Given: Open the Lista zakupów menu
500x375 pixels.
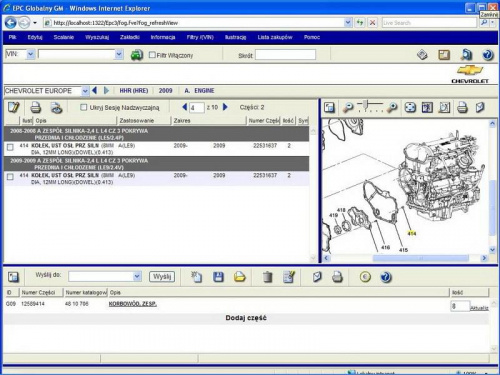Looking at the screenshot, I should click(x=275, y=37).
